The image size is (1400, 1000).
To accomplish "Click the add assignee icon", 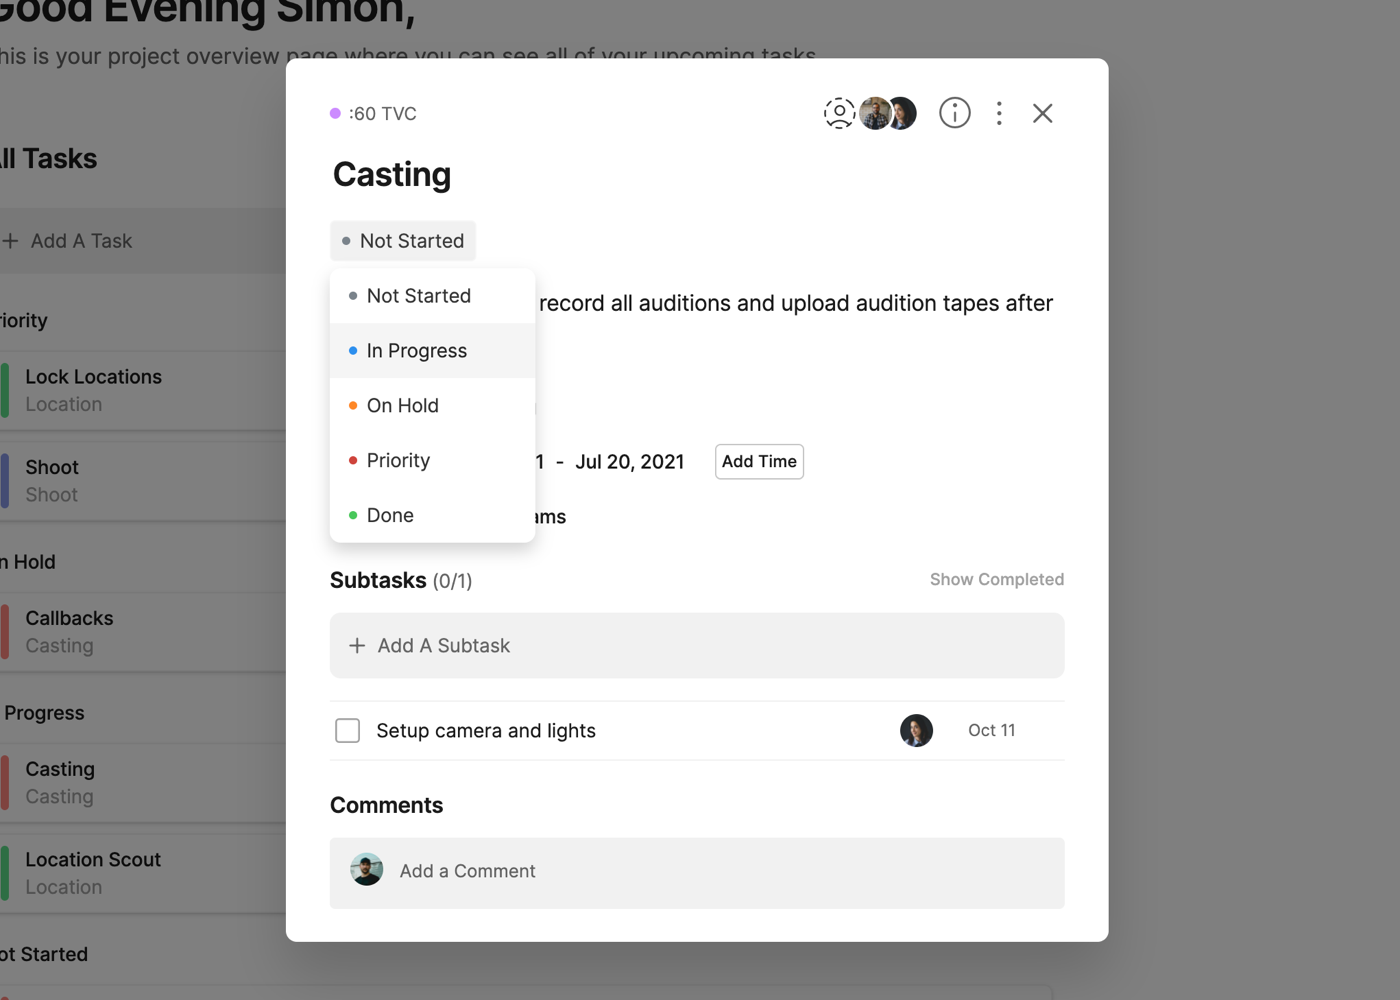I will pos(839,113).
